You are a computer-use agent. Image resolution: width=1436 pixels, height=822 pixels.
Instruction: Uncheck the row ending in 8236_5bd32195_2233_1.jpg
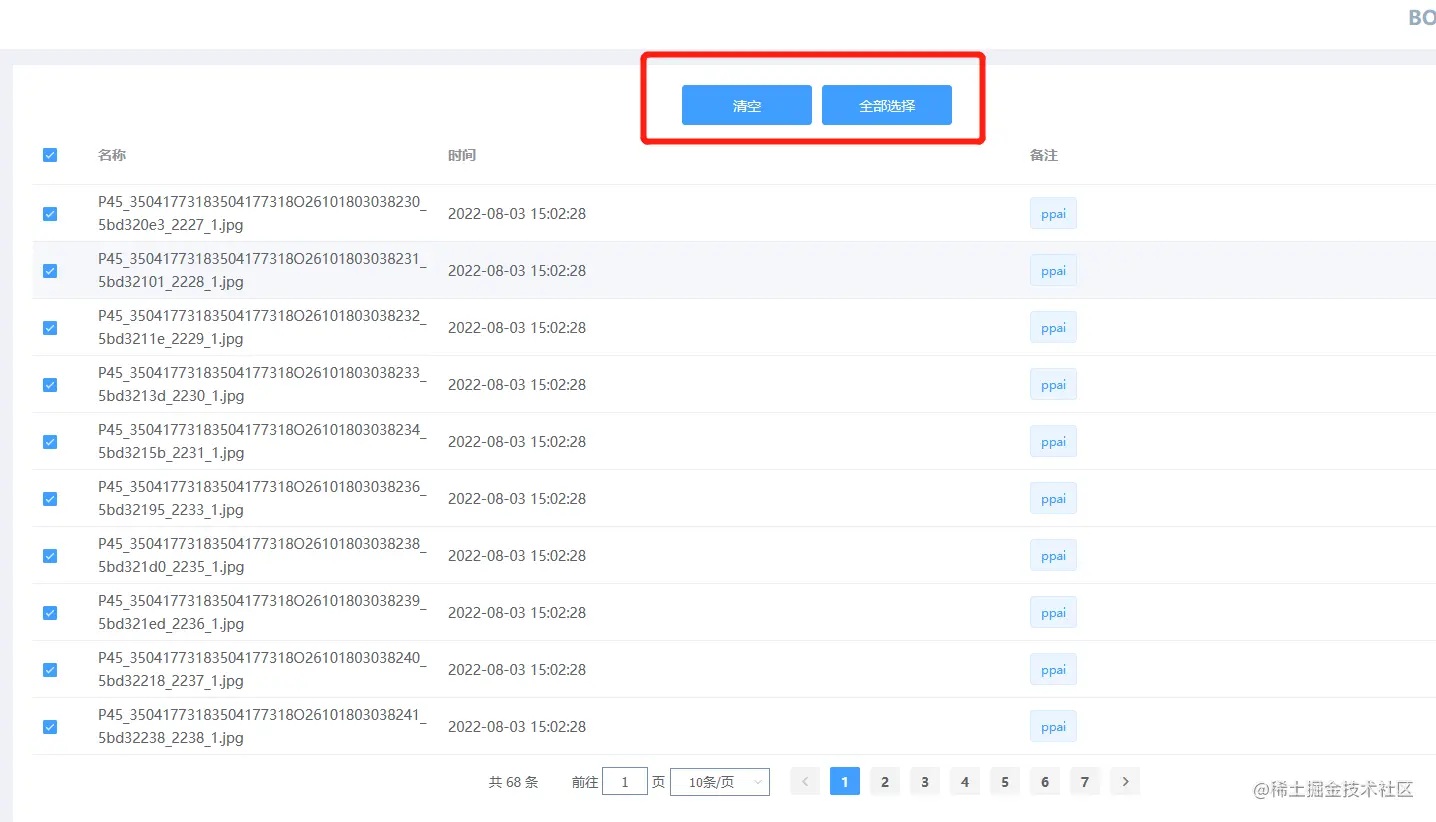coord(49,498)
